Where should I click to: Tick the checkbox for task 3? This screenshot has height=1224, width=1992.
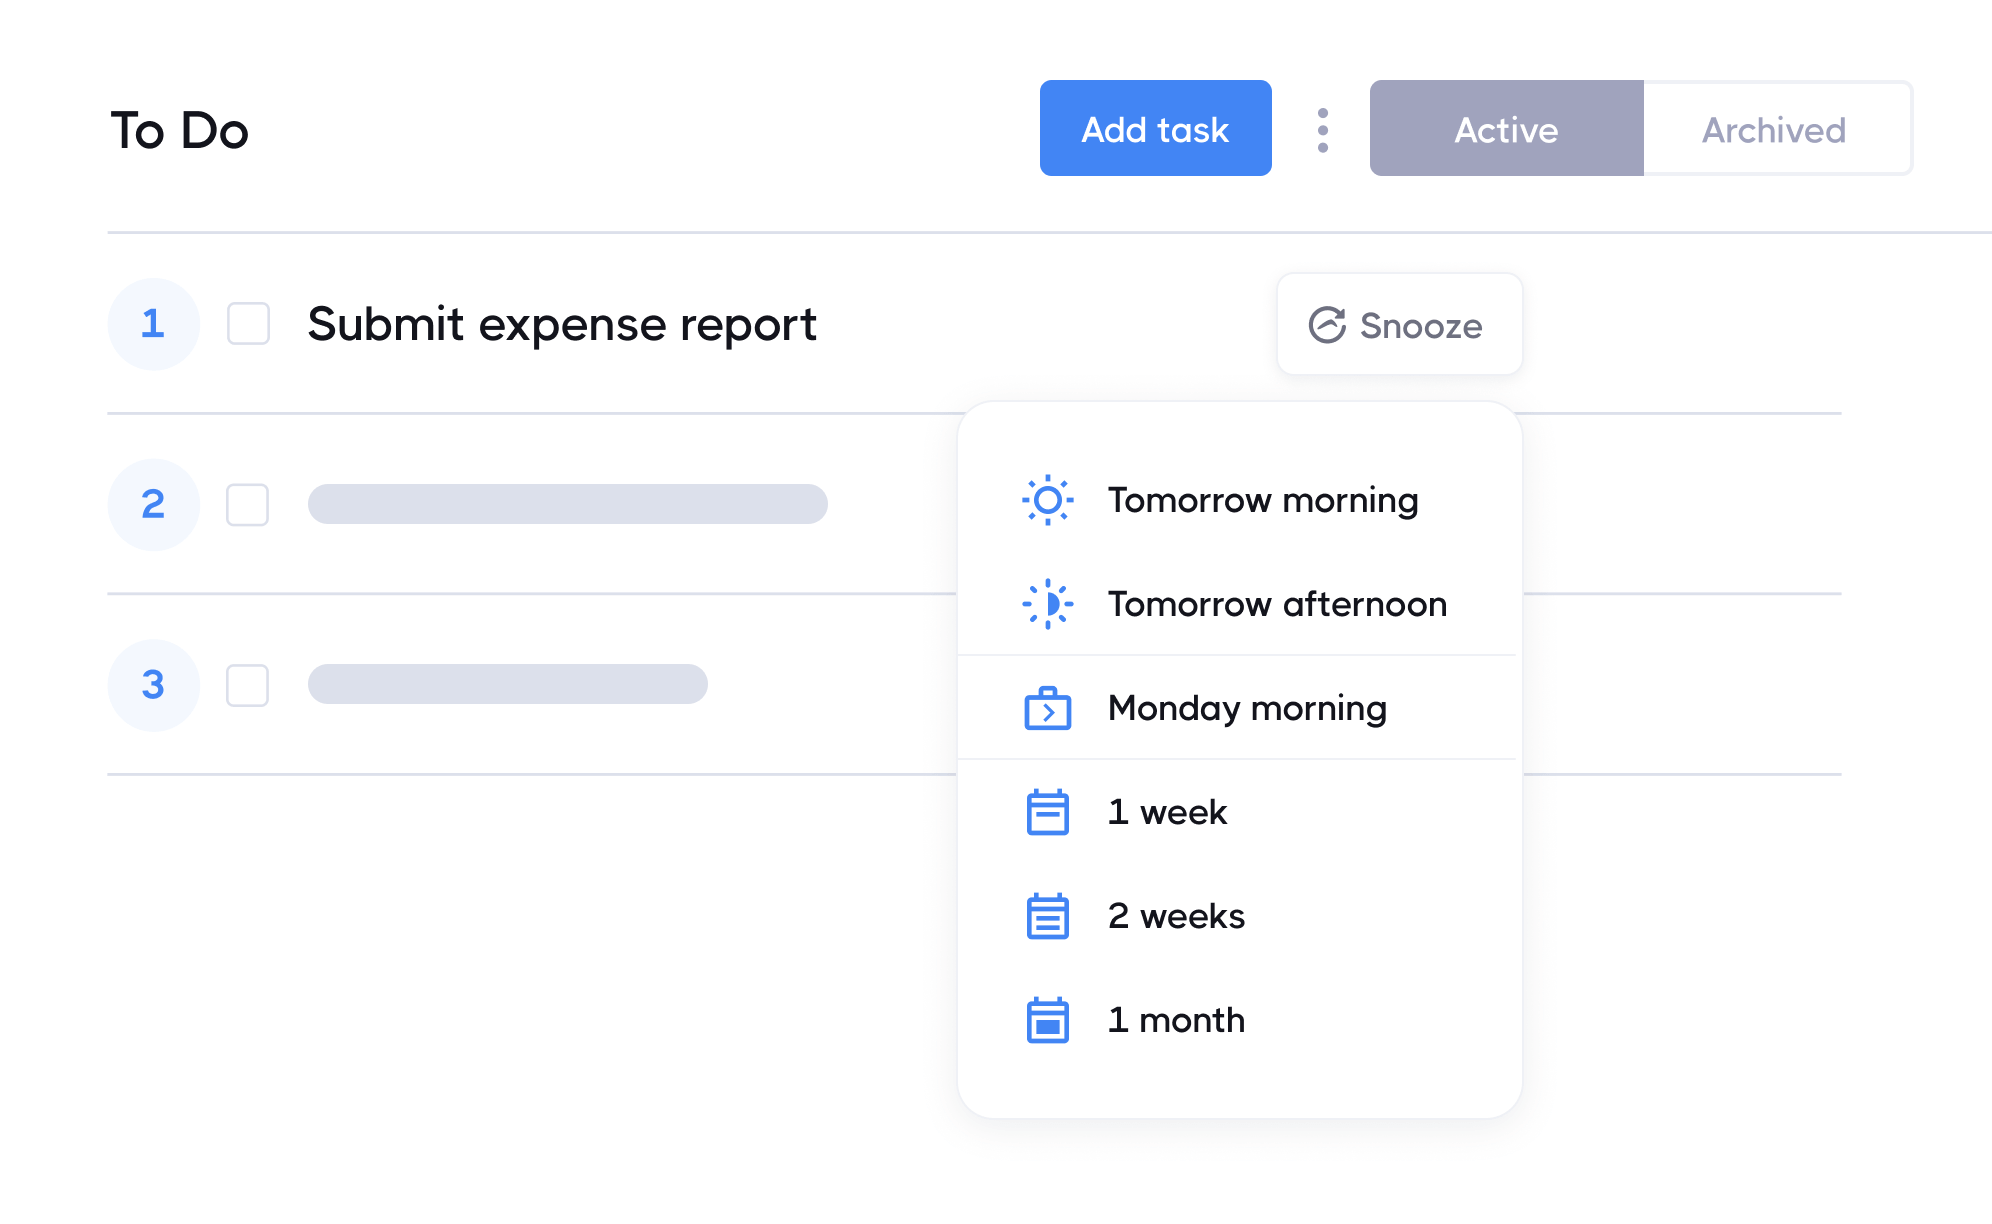pyautogui.click(x=247, y=685)
